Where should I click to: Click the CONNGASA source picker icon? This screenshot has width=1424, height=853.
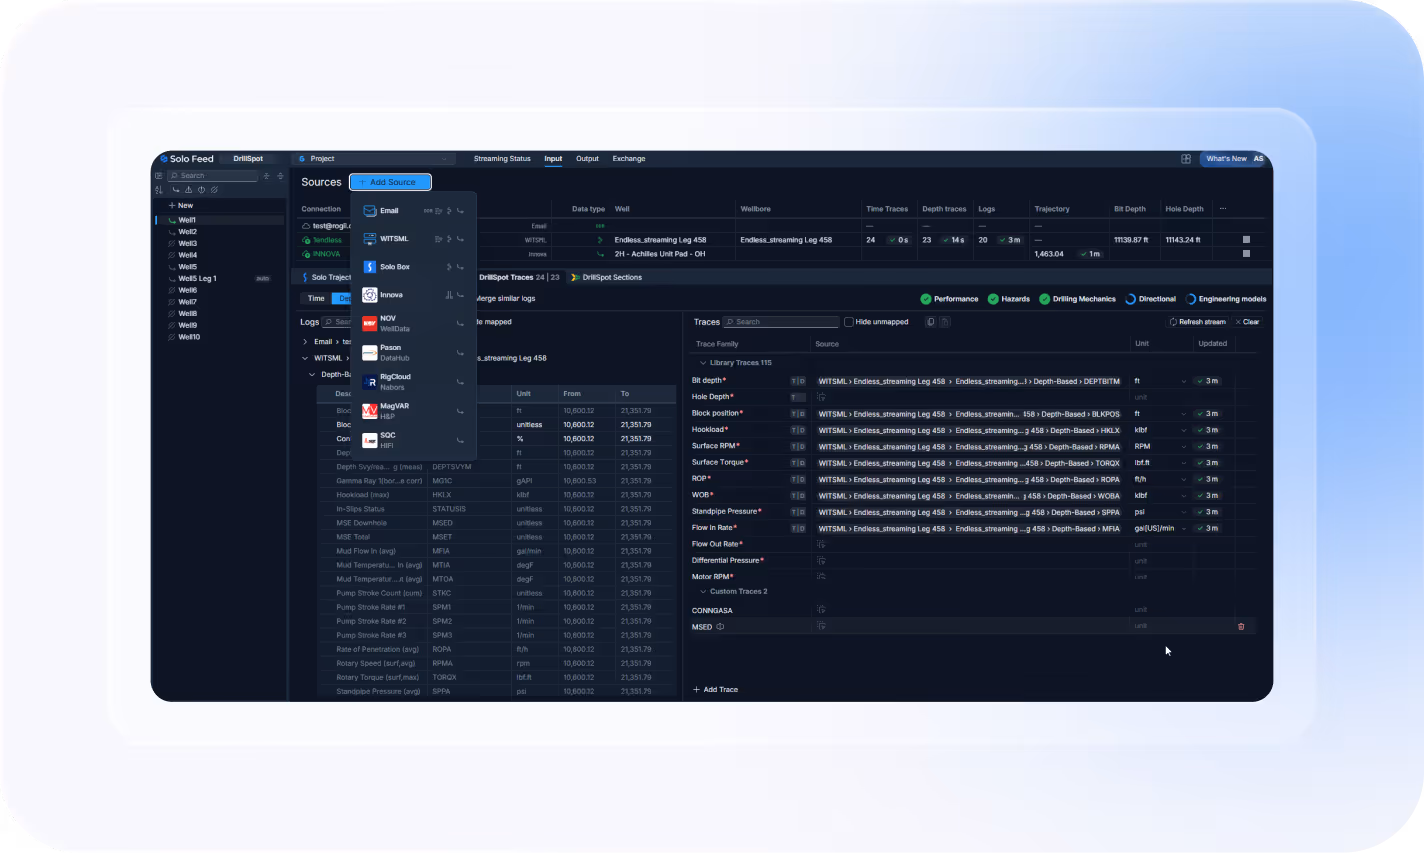coord(821,609)
